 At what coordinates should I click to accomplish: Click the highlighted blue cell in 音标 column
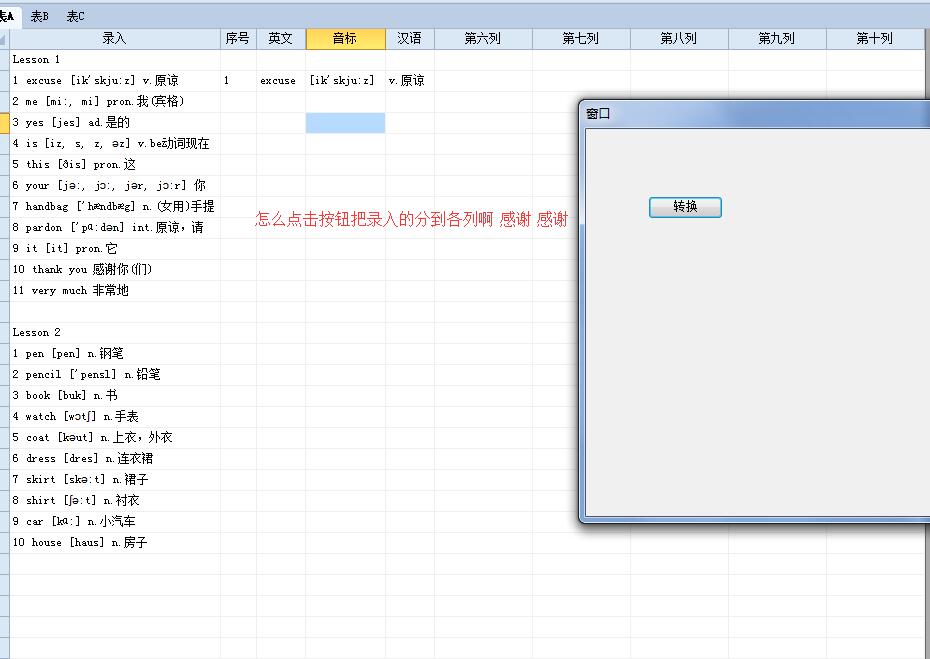tap(345, 123)
